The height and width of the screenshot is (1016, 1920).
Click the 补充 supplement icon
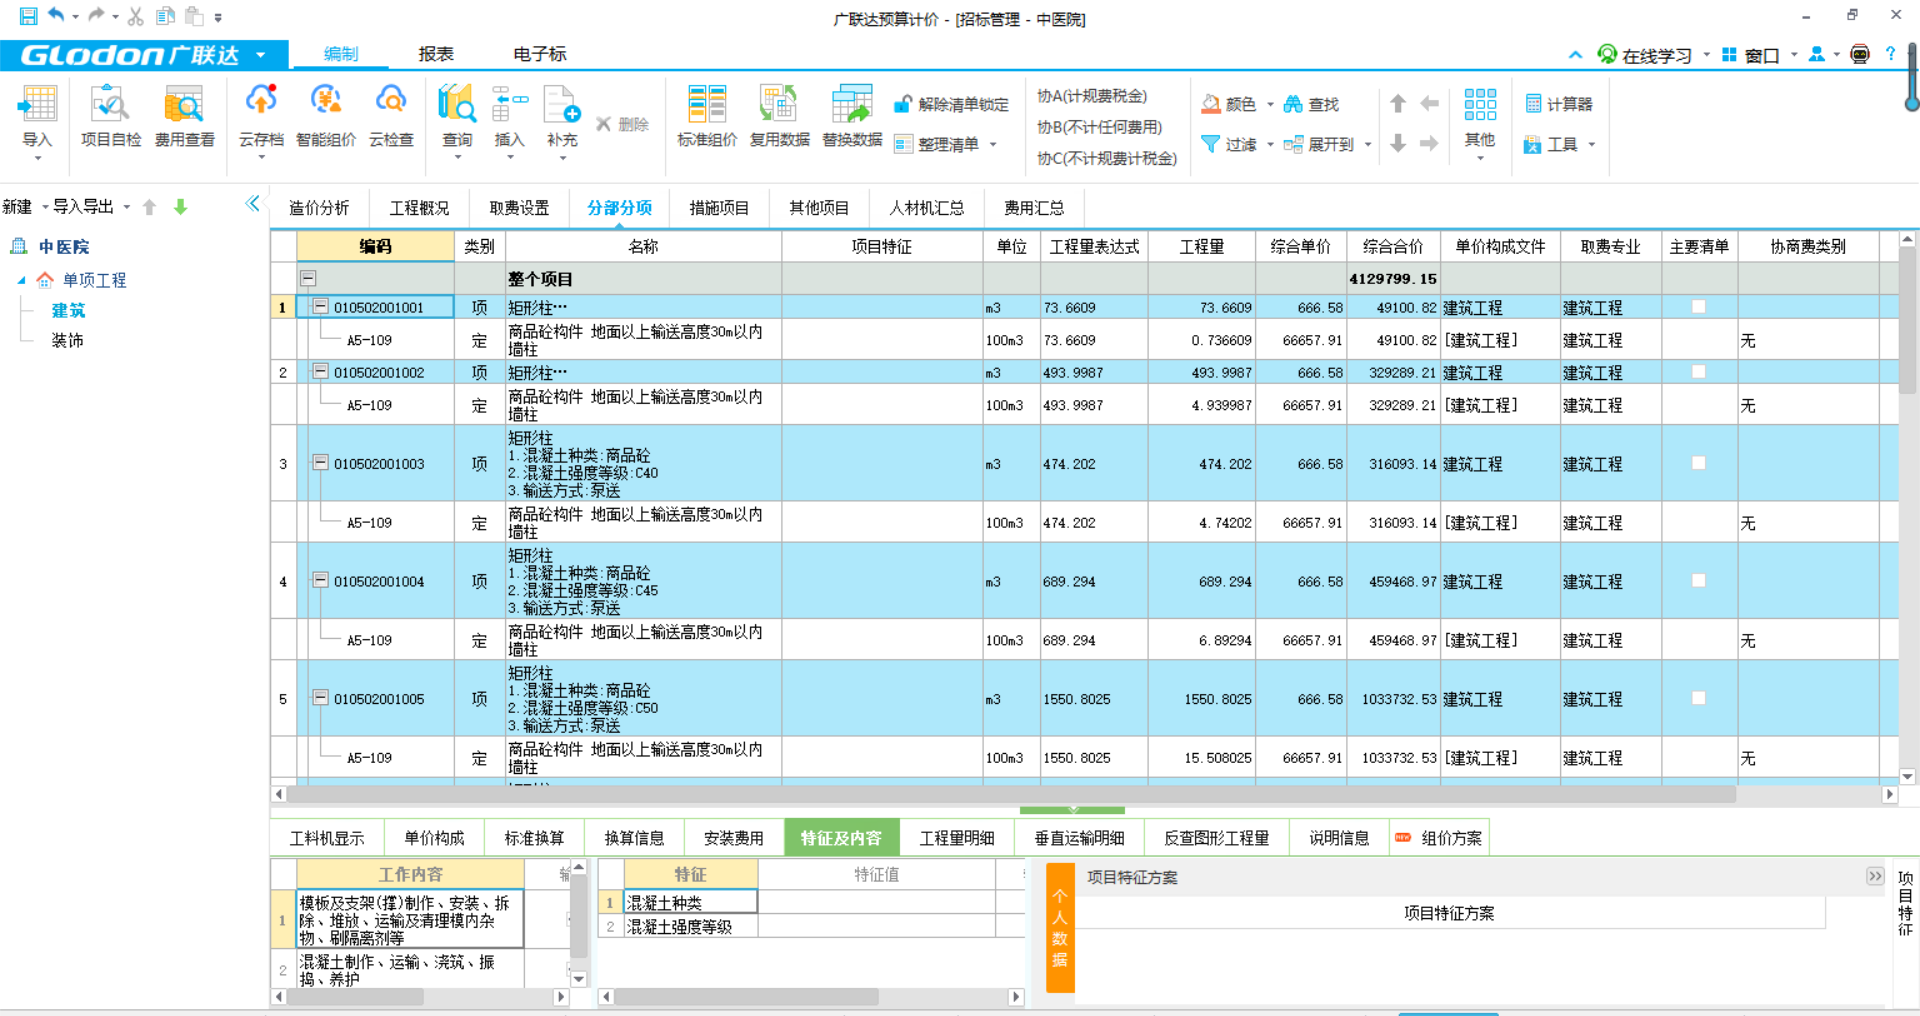(562, 104)
